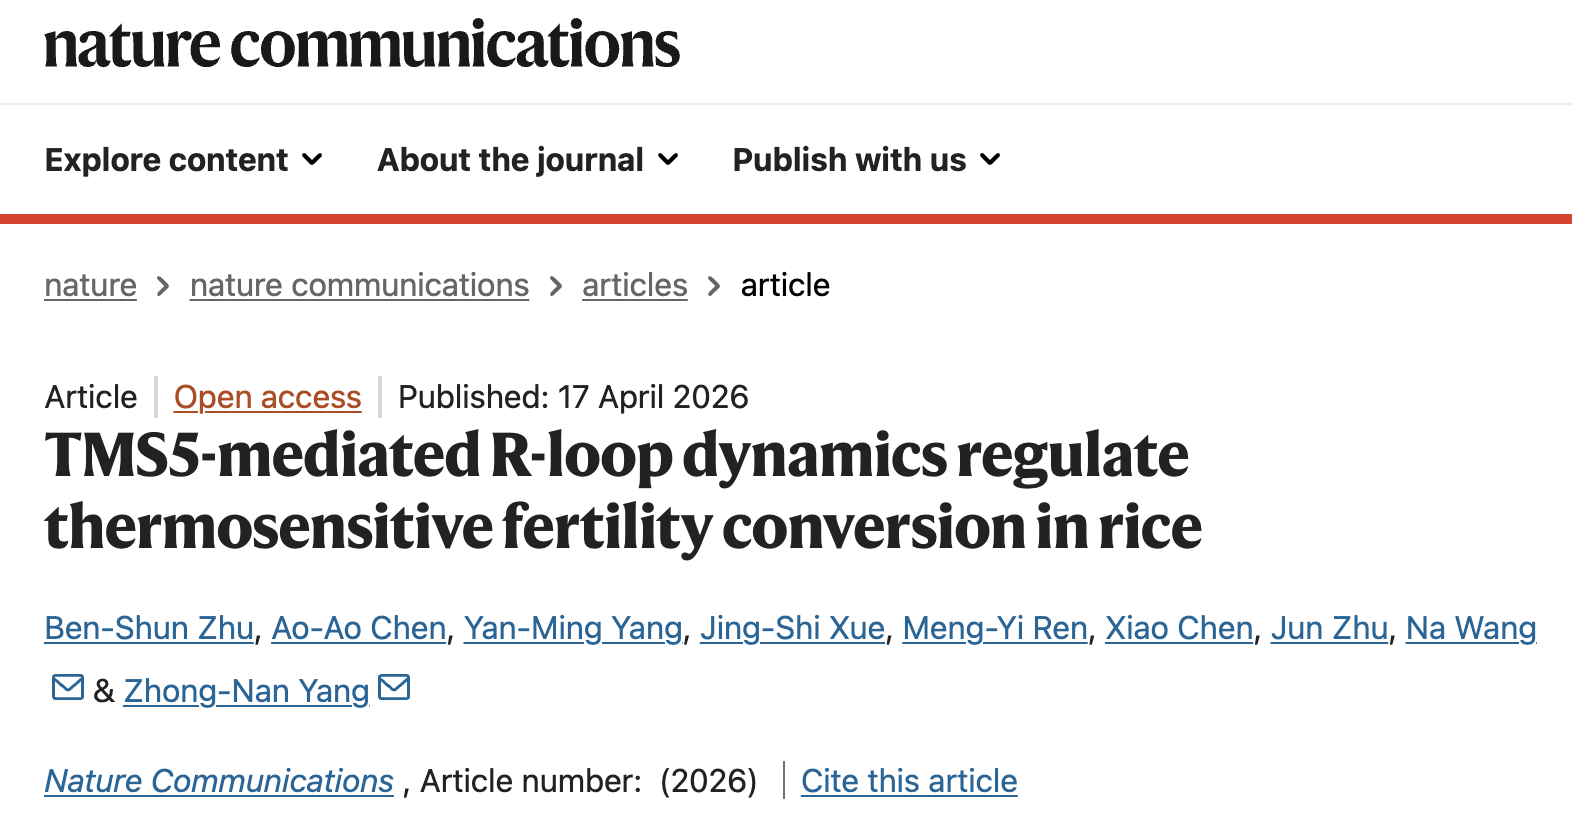Click Na Wang's email envelope icon

pyautogui.click(x=68, y=688)
